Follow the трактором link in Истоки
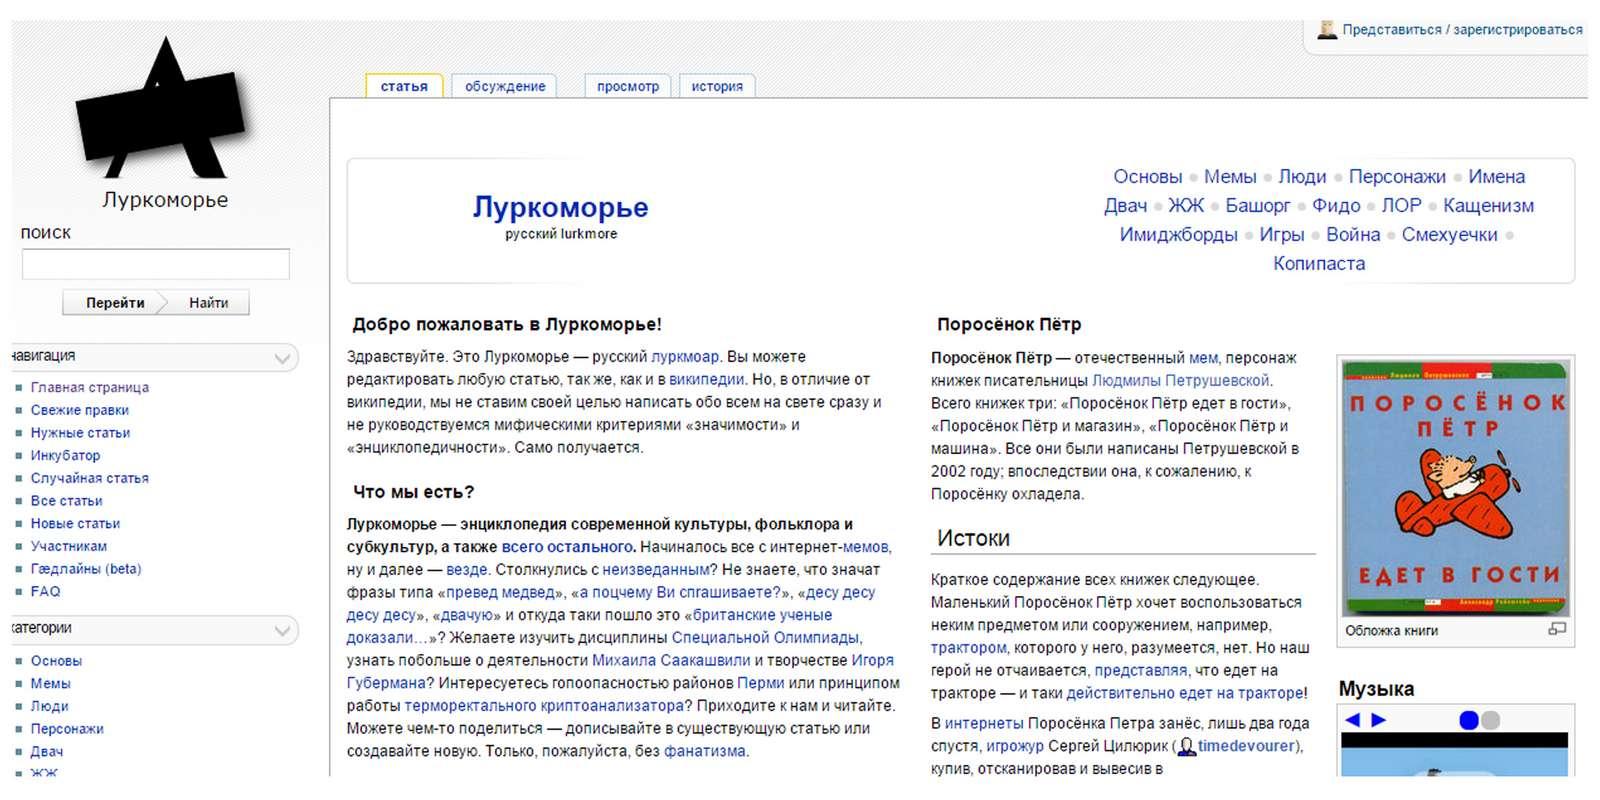1600x800 pixels. (x=968, y=648)
